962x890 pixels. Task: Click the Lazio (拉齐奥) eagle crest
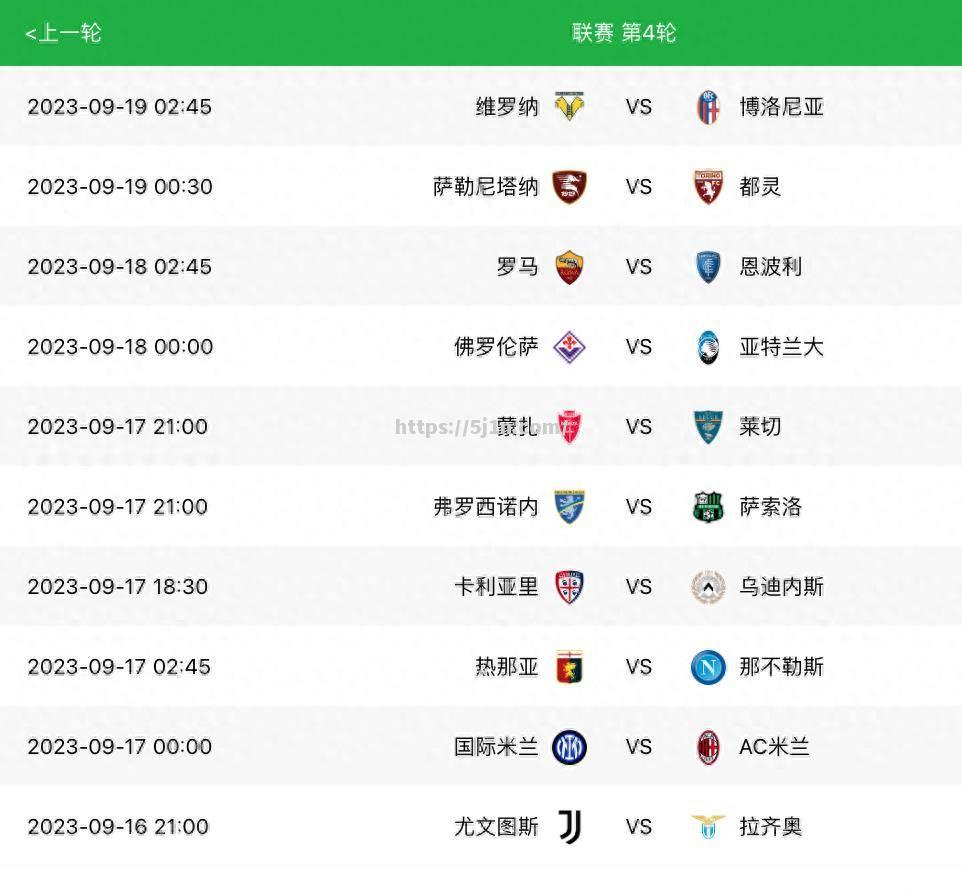(x=708, y=827)
